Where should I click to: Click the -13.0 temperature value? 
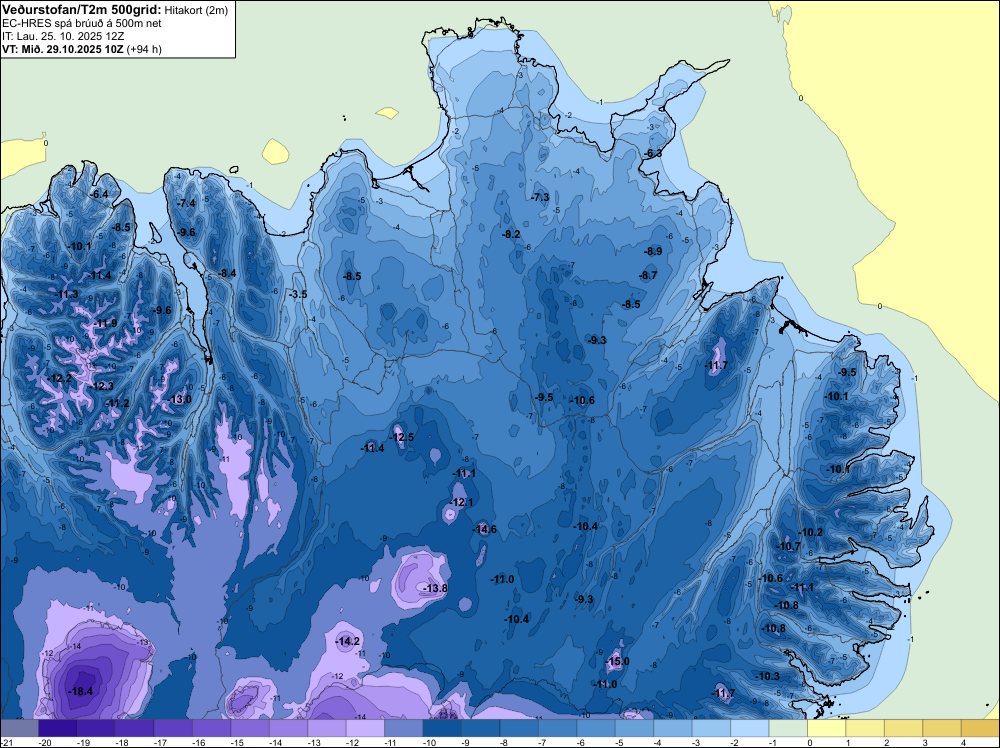pyautogui.click(x=179, y=399)
